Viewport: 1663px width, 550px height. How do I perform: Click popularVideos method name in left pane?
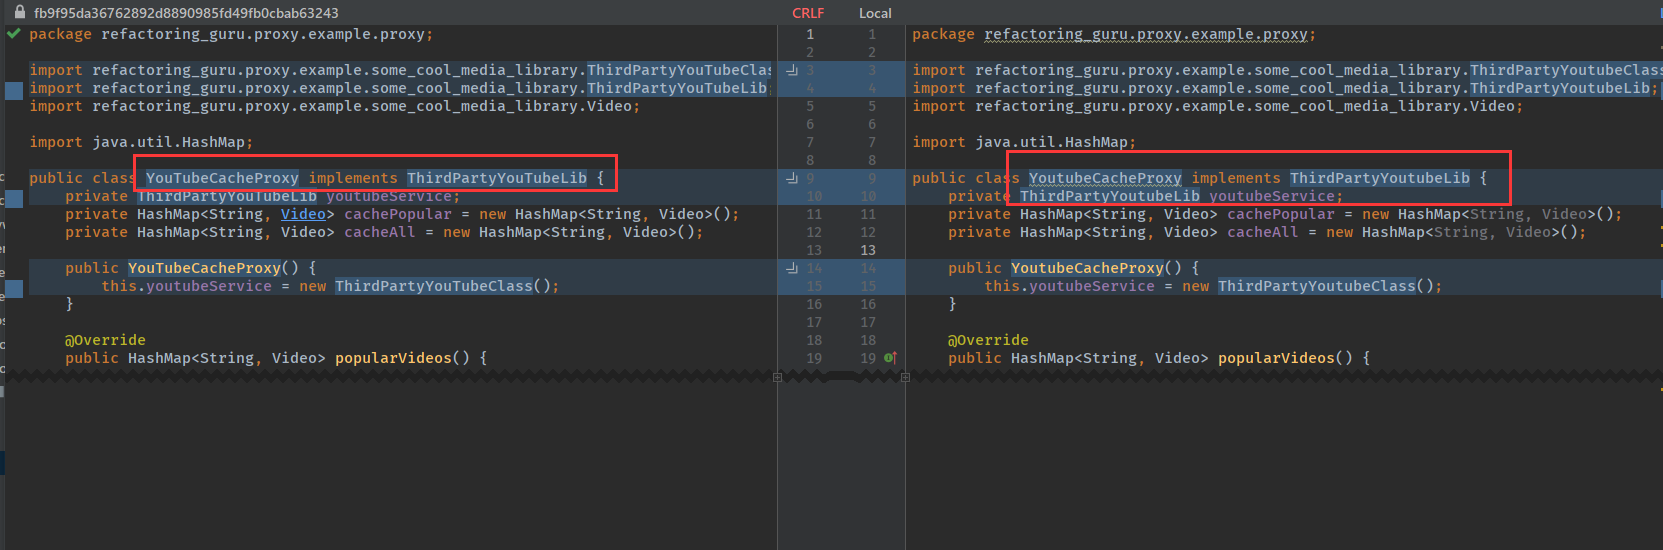pyautogui.click(x=393, y=358)
